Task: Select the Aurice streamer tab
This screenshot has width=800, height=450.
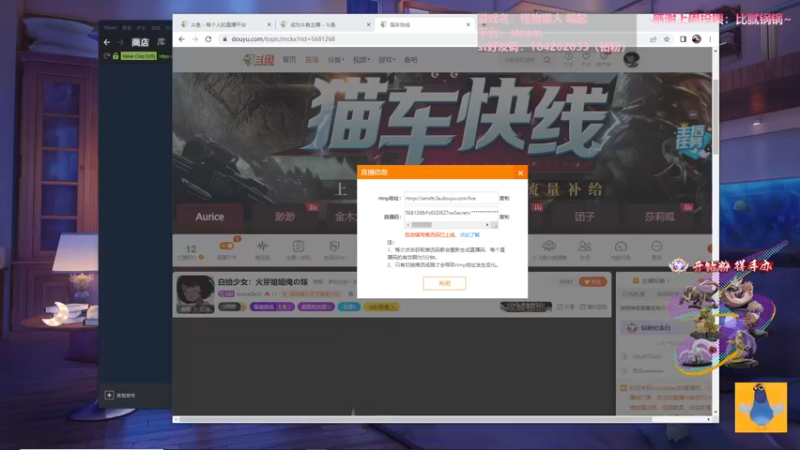Action: pos(210,216)
